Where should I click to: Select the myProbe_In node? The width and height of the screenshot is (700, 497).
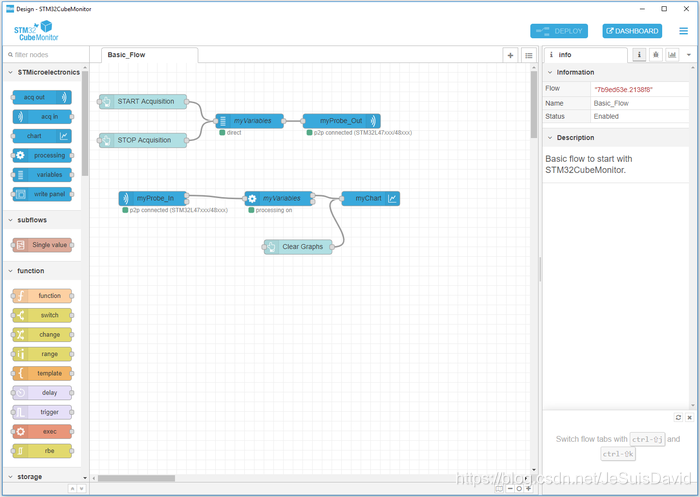click(153, 198)
